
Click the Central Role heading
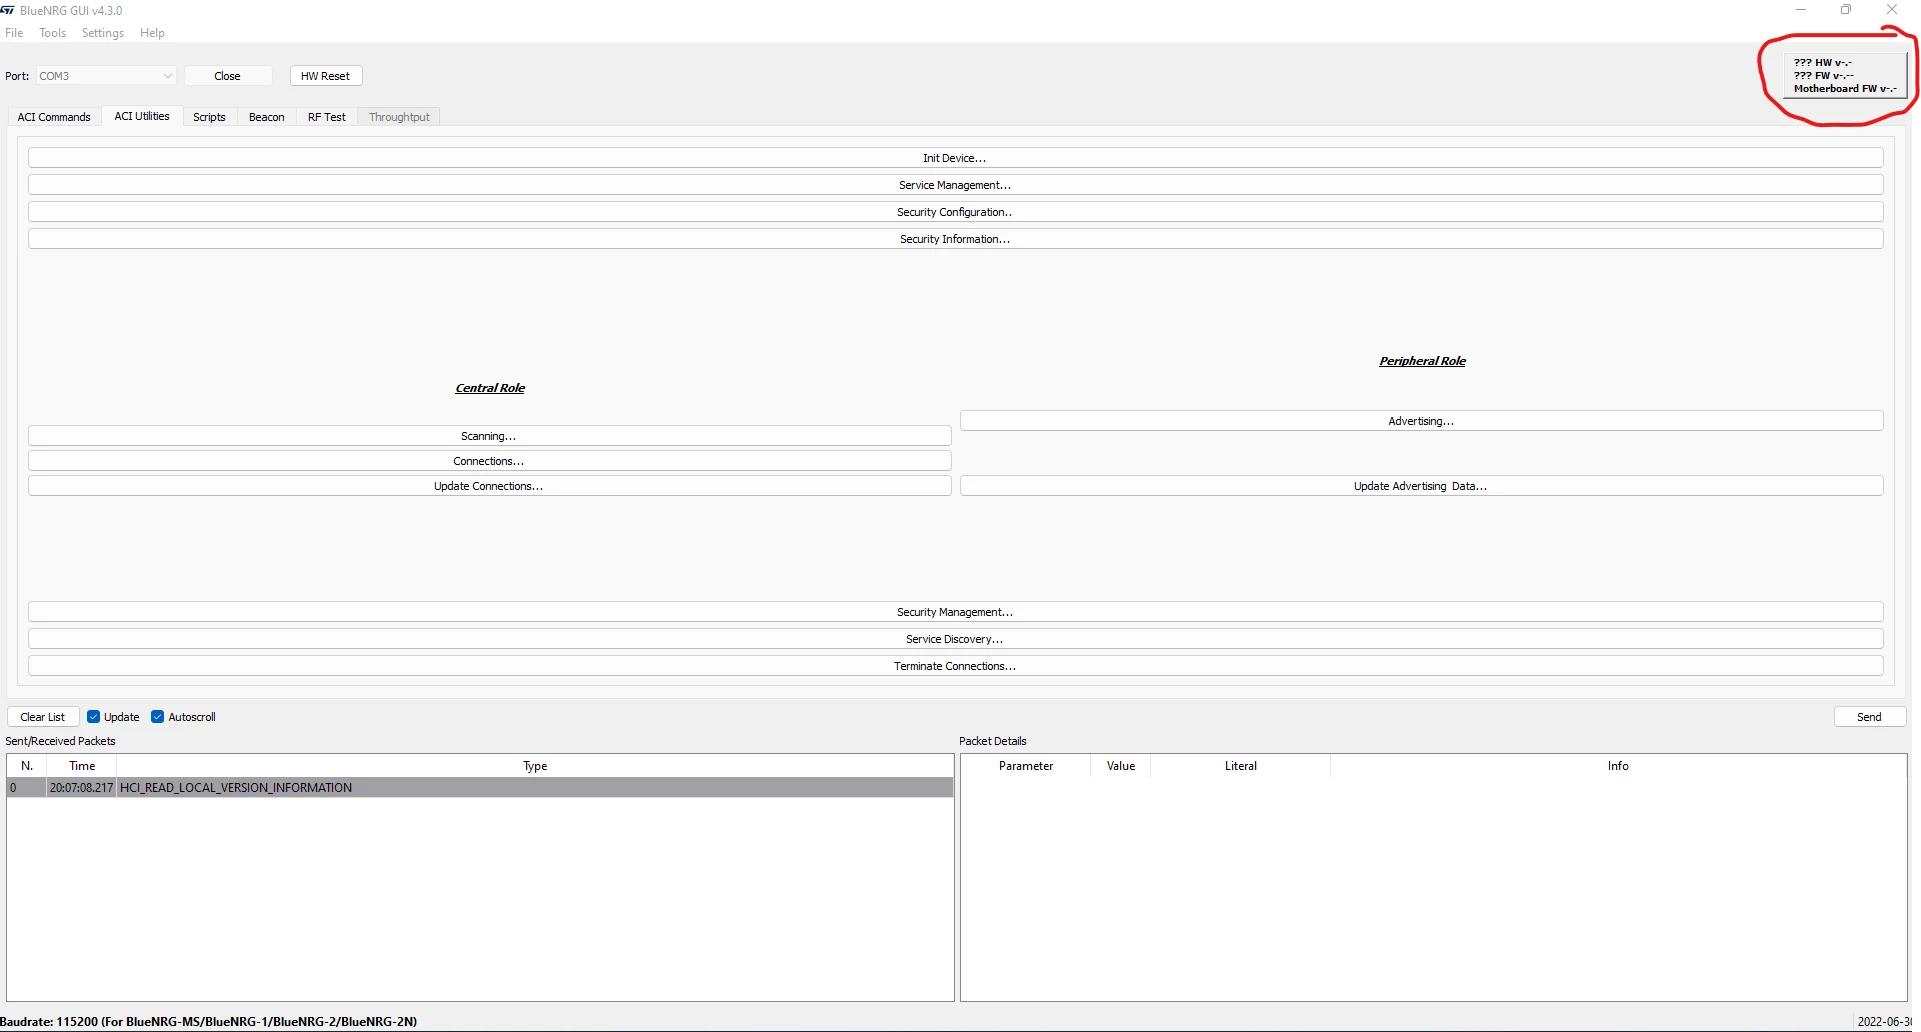490,388
